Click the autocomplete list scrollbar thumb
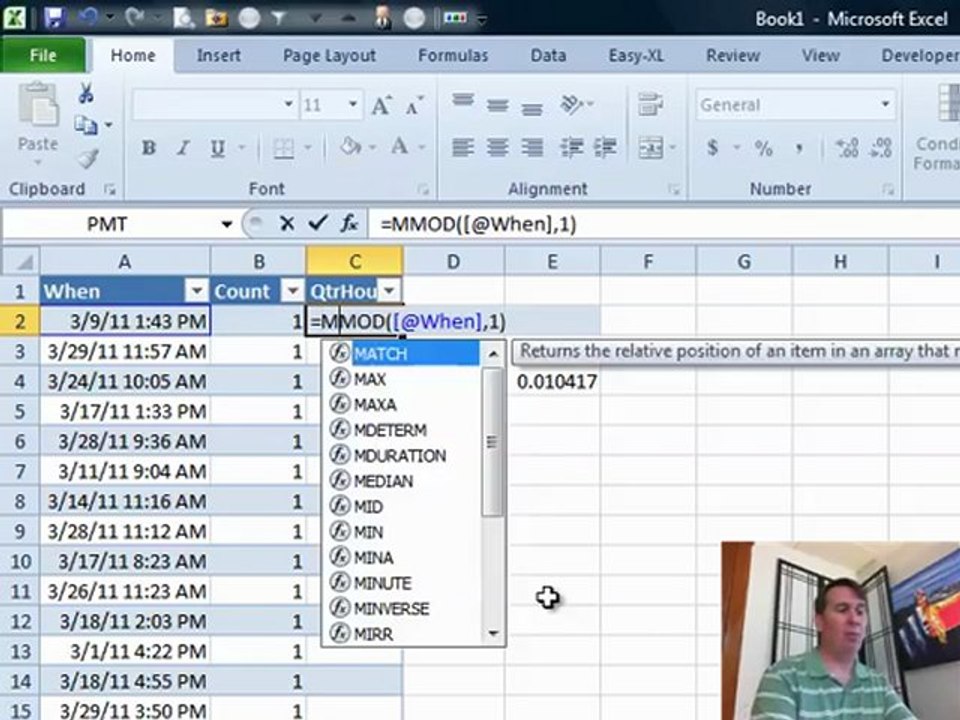Screen dimensions: 960x720 click(x=492, y=441)
